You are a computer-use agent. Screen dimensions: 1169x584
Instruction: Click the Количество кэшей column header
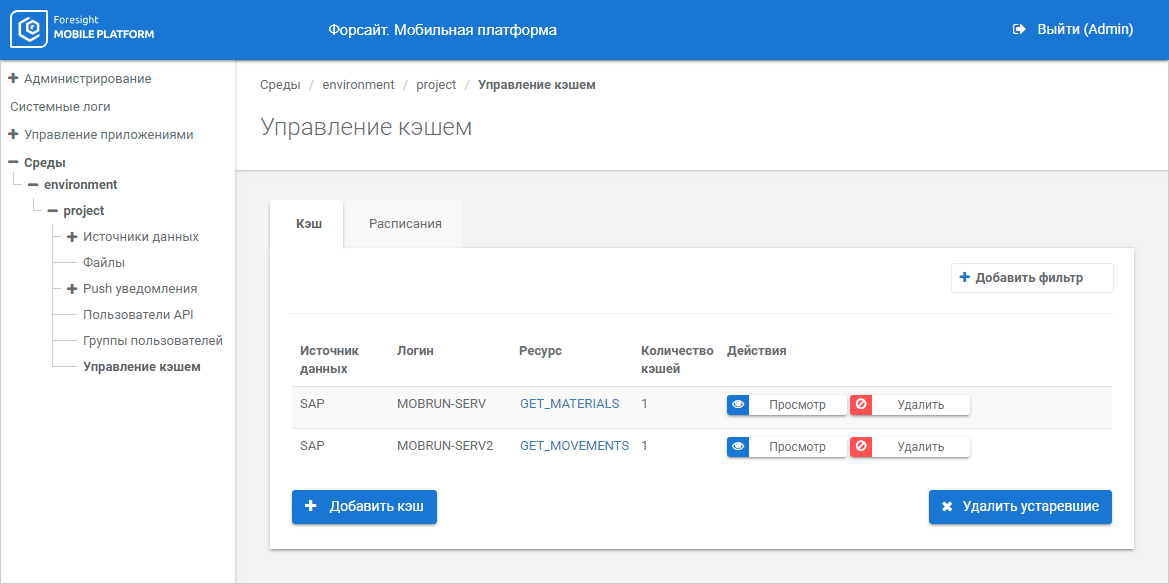point(677,359)
